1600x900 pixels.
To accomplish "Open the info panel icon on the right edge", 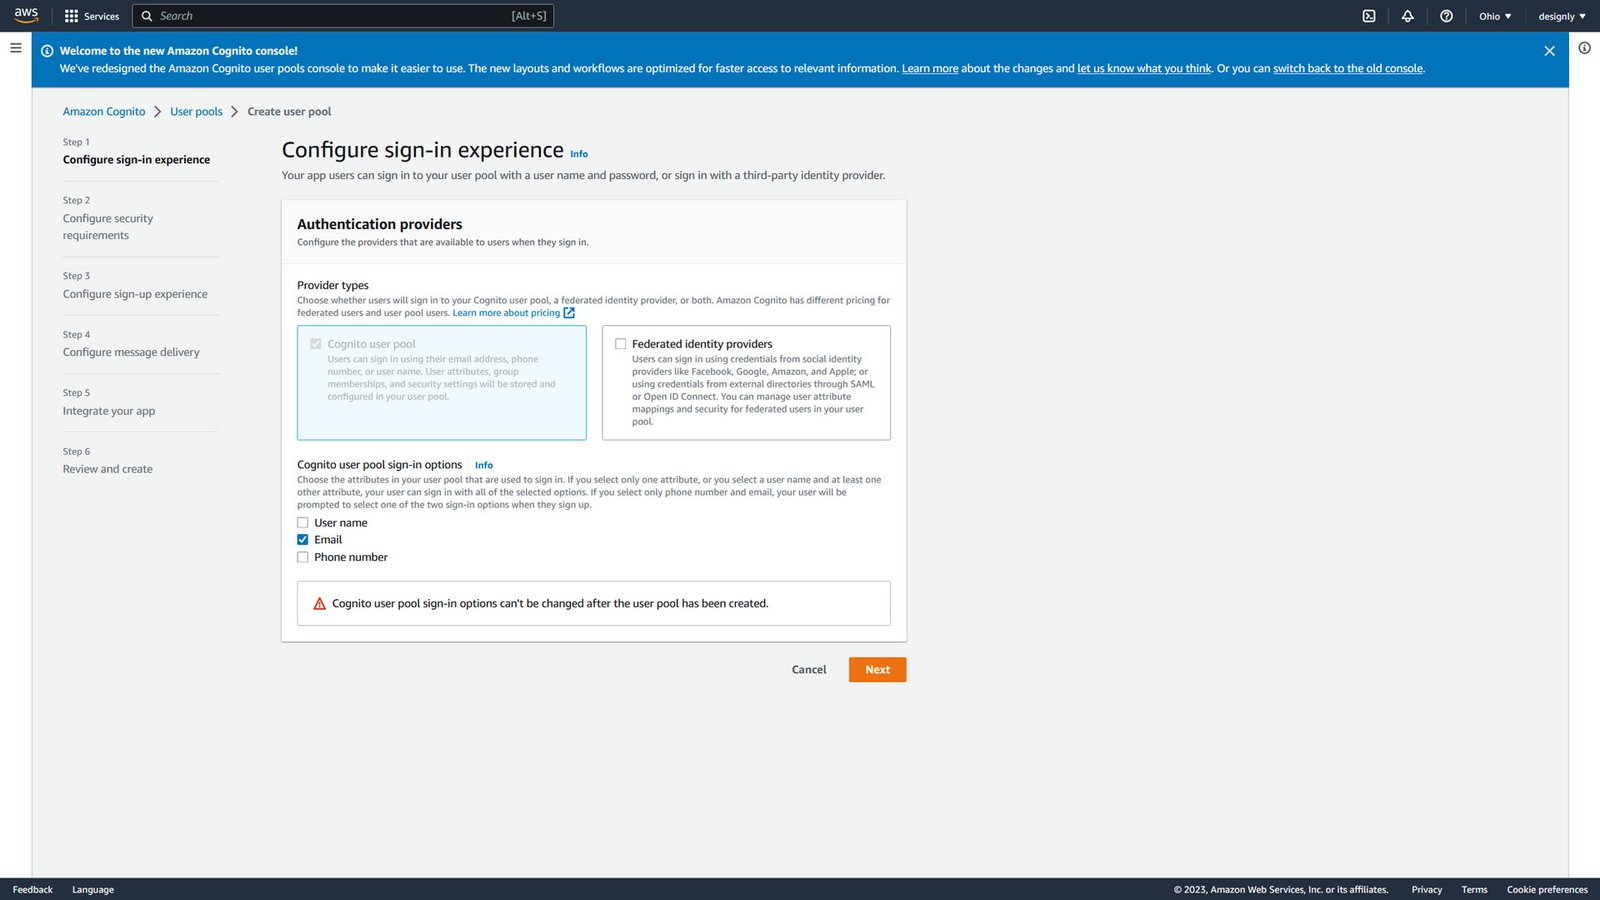I will click(1585, 47).
